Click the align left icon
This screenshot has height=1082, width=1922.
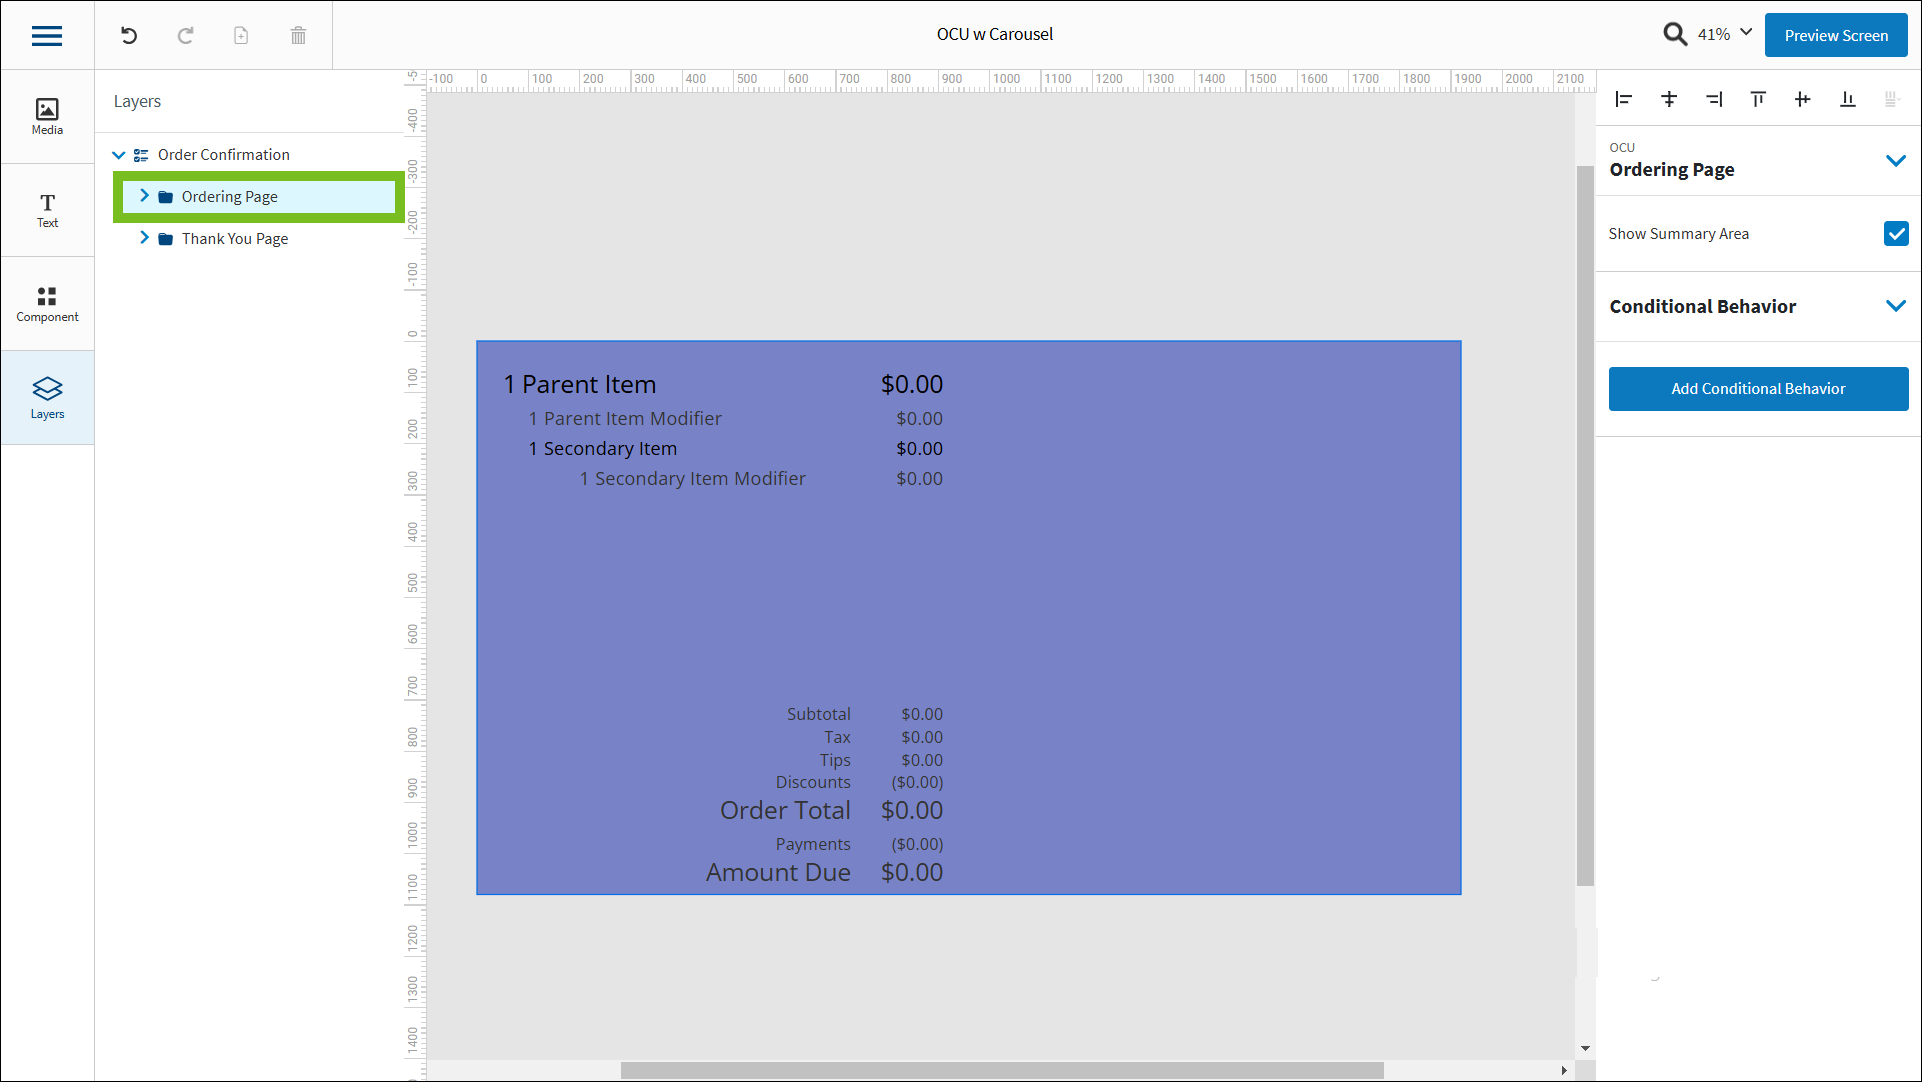(x=1623, y=99)
